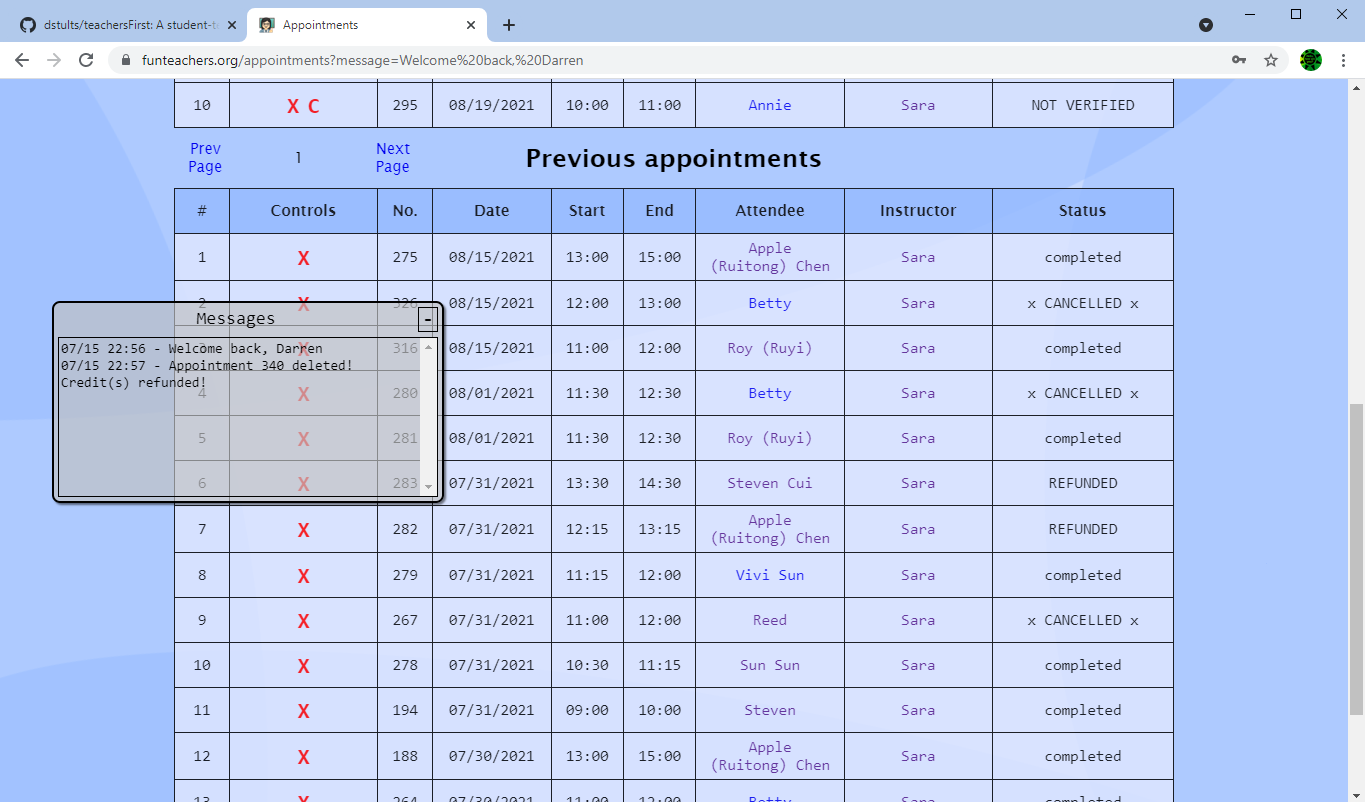Click page number 1 indicator
The image size is (1365, 802).
pos(298,157)
